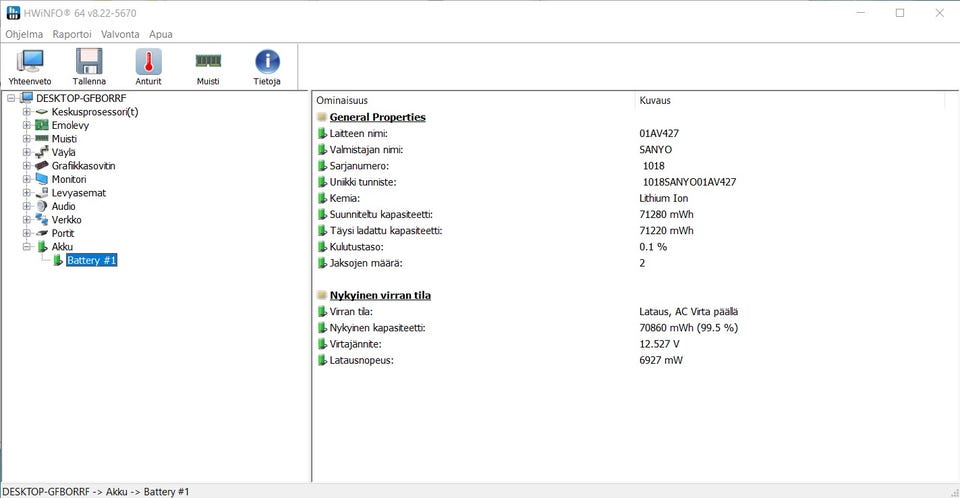
Task: Click the Portit port icon
Action: click(42, 233)
